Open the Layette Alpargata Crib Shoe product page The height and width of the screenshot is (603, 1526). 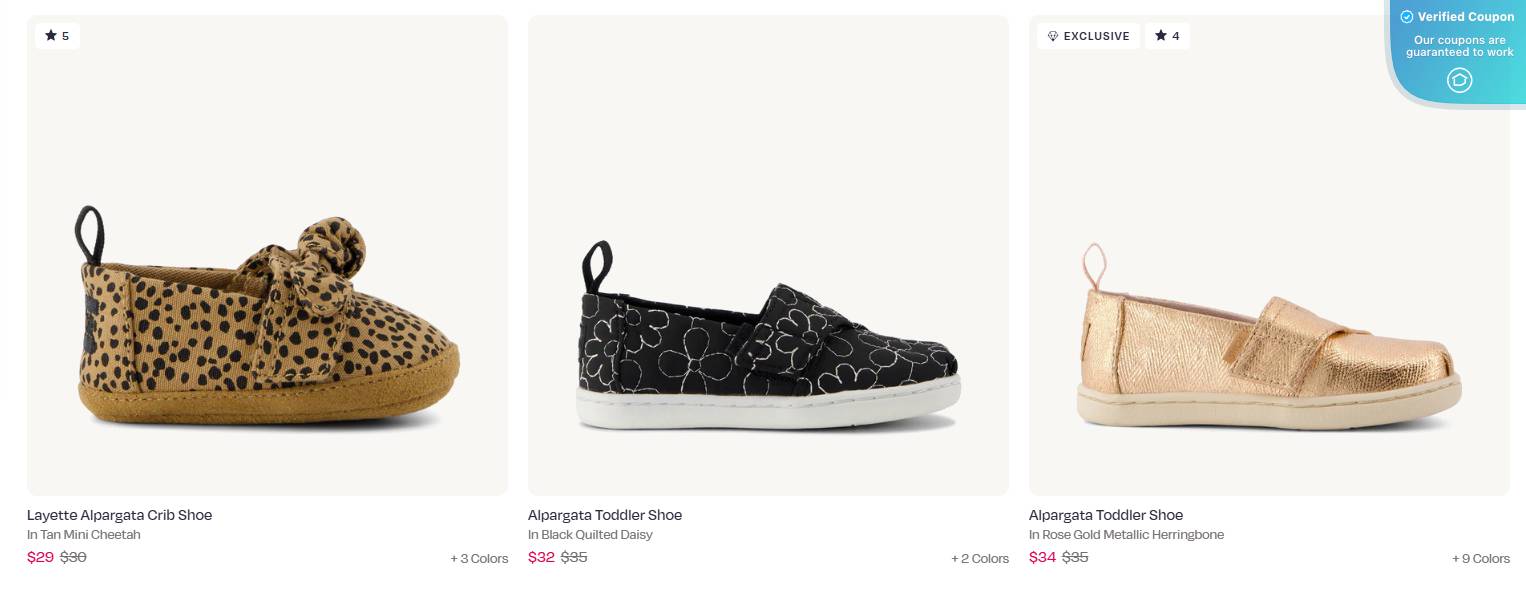click(x=119, y=515)
